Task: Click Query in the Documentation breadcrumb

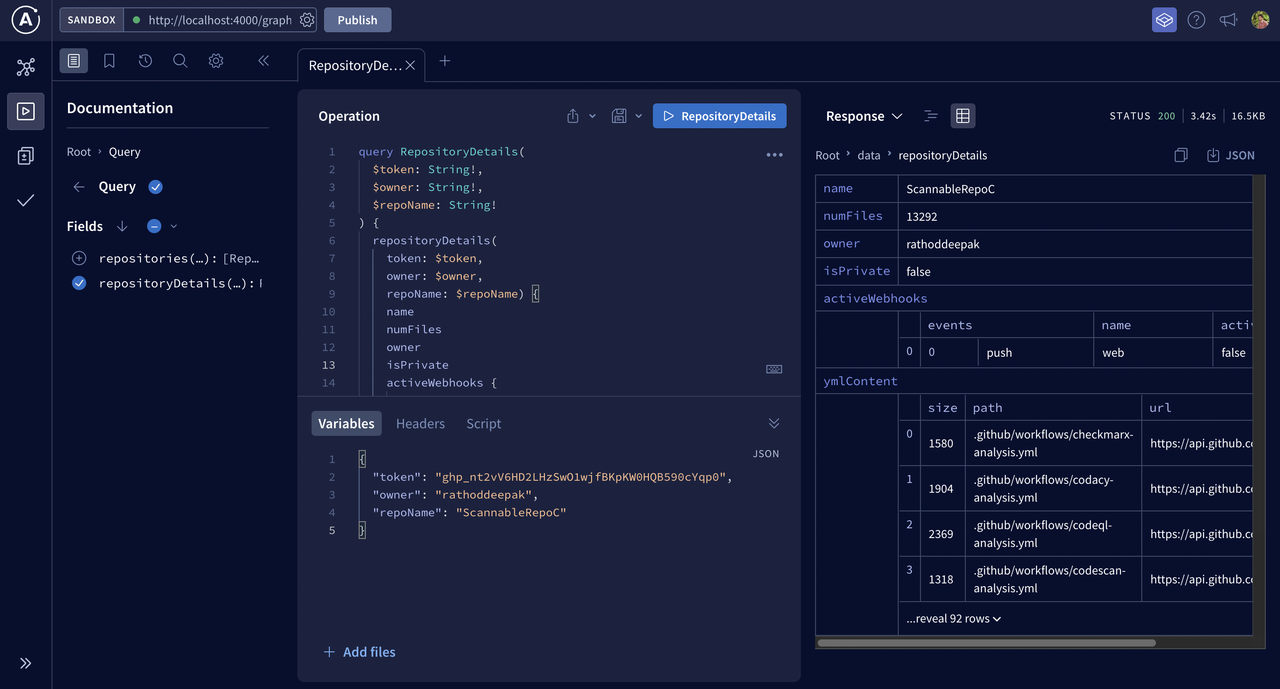Action: click(124, 152)
